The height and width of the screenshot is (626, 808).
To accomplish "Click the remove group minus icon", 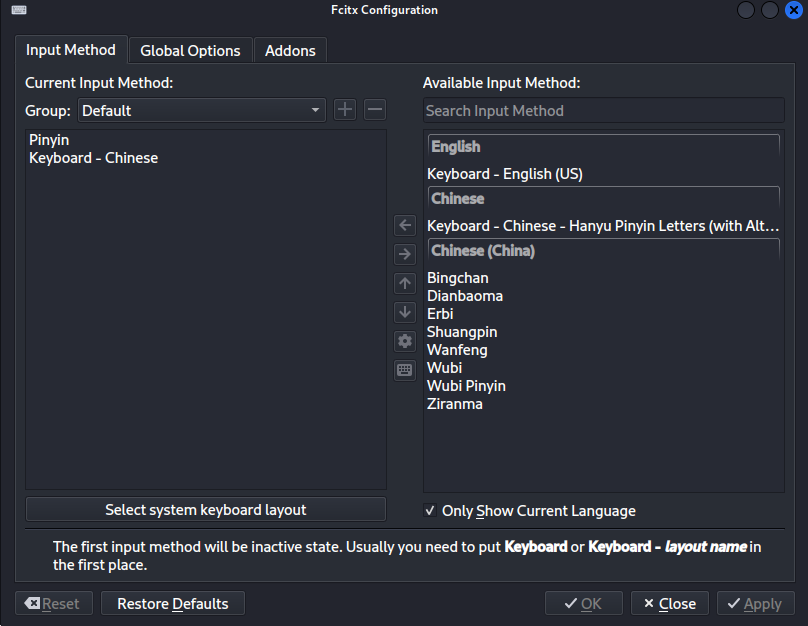I will (x=375, y=110).
